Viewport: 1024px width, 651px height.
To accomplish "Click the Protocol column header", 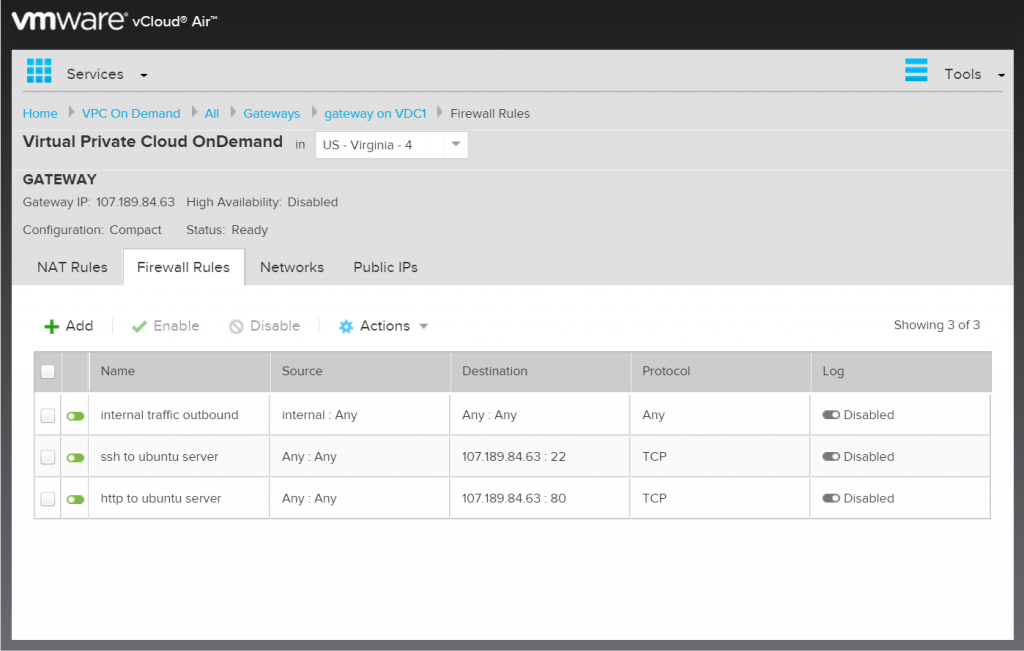I will [x=720, y=372].
